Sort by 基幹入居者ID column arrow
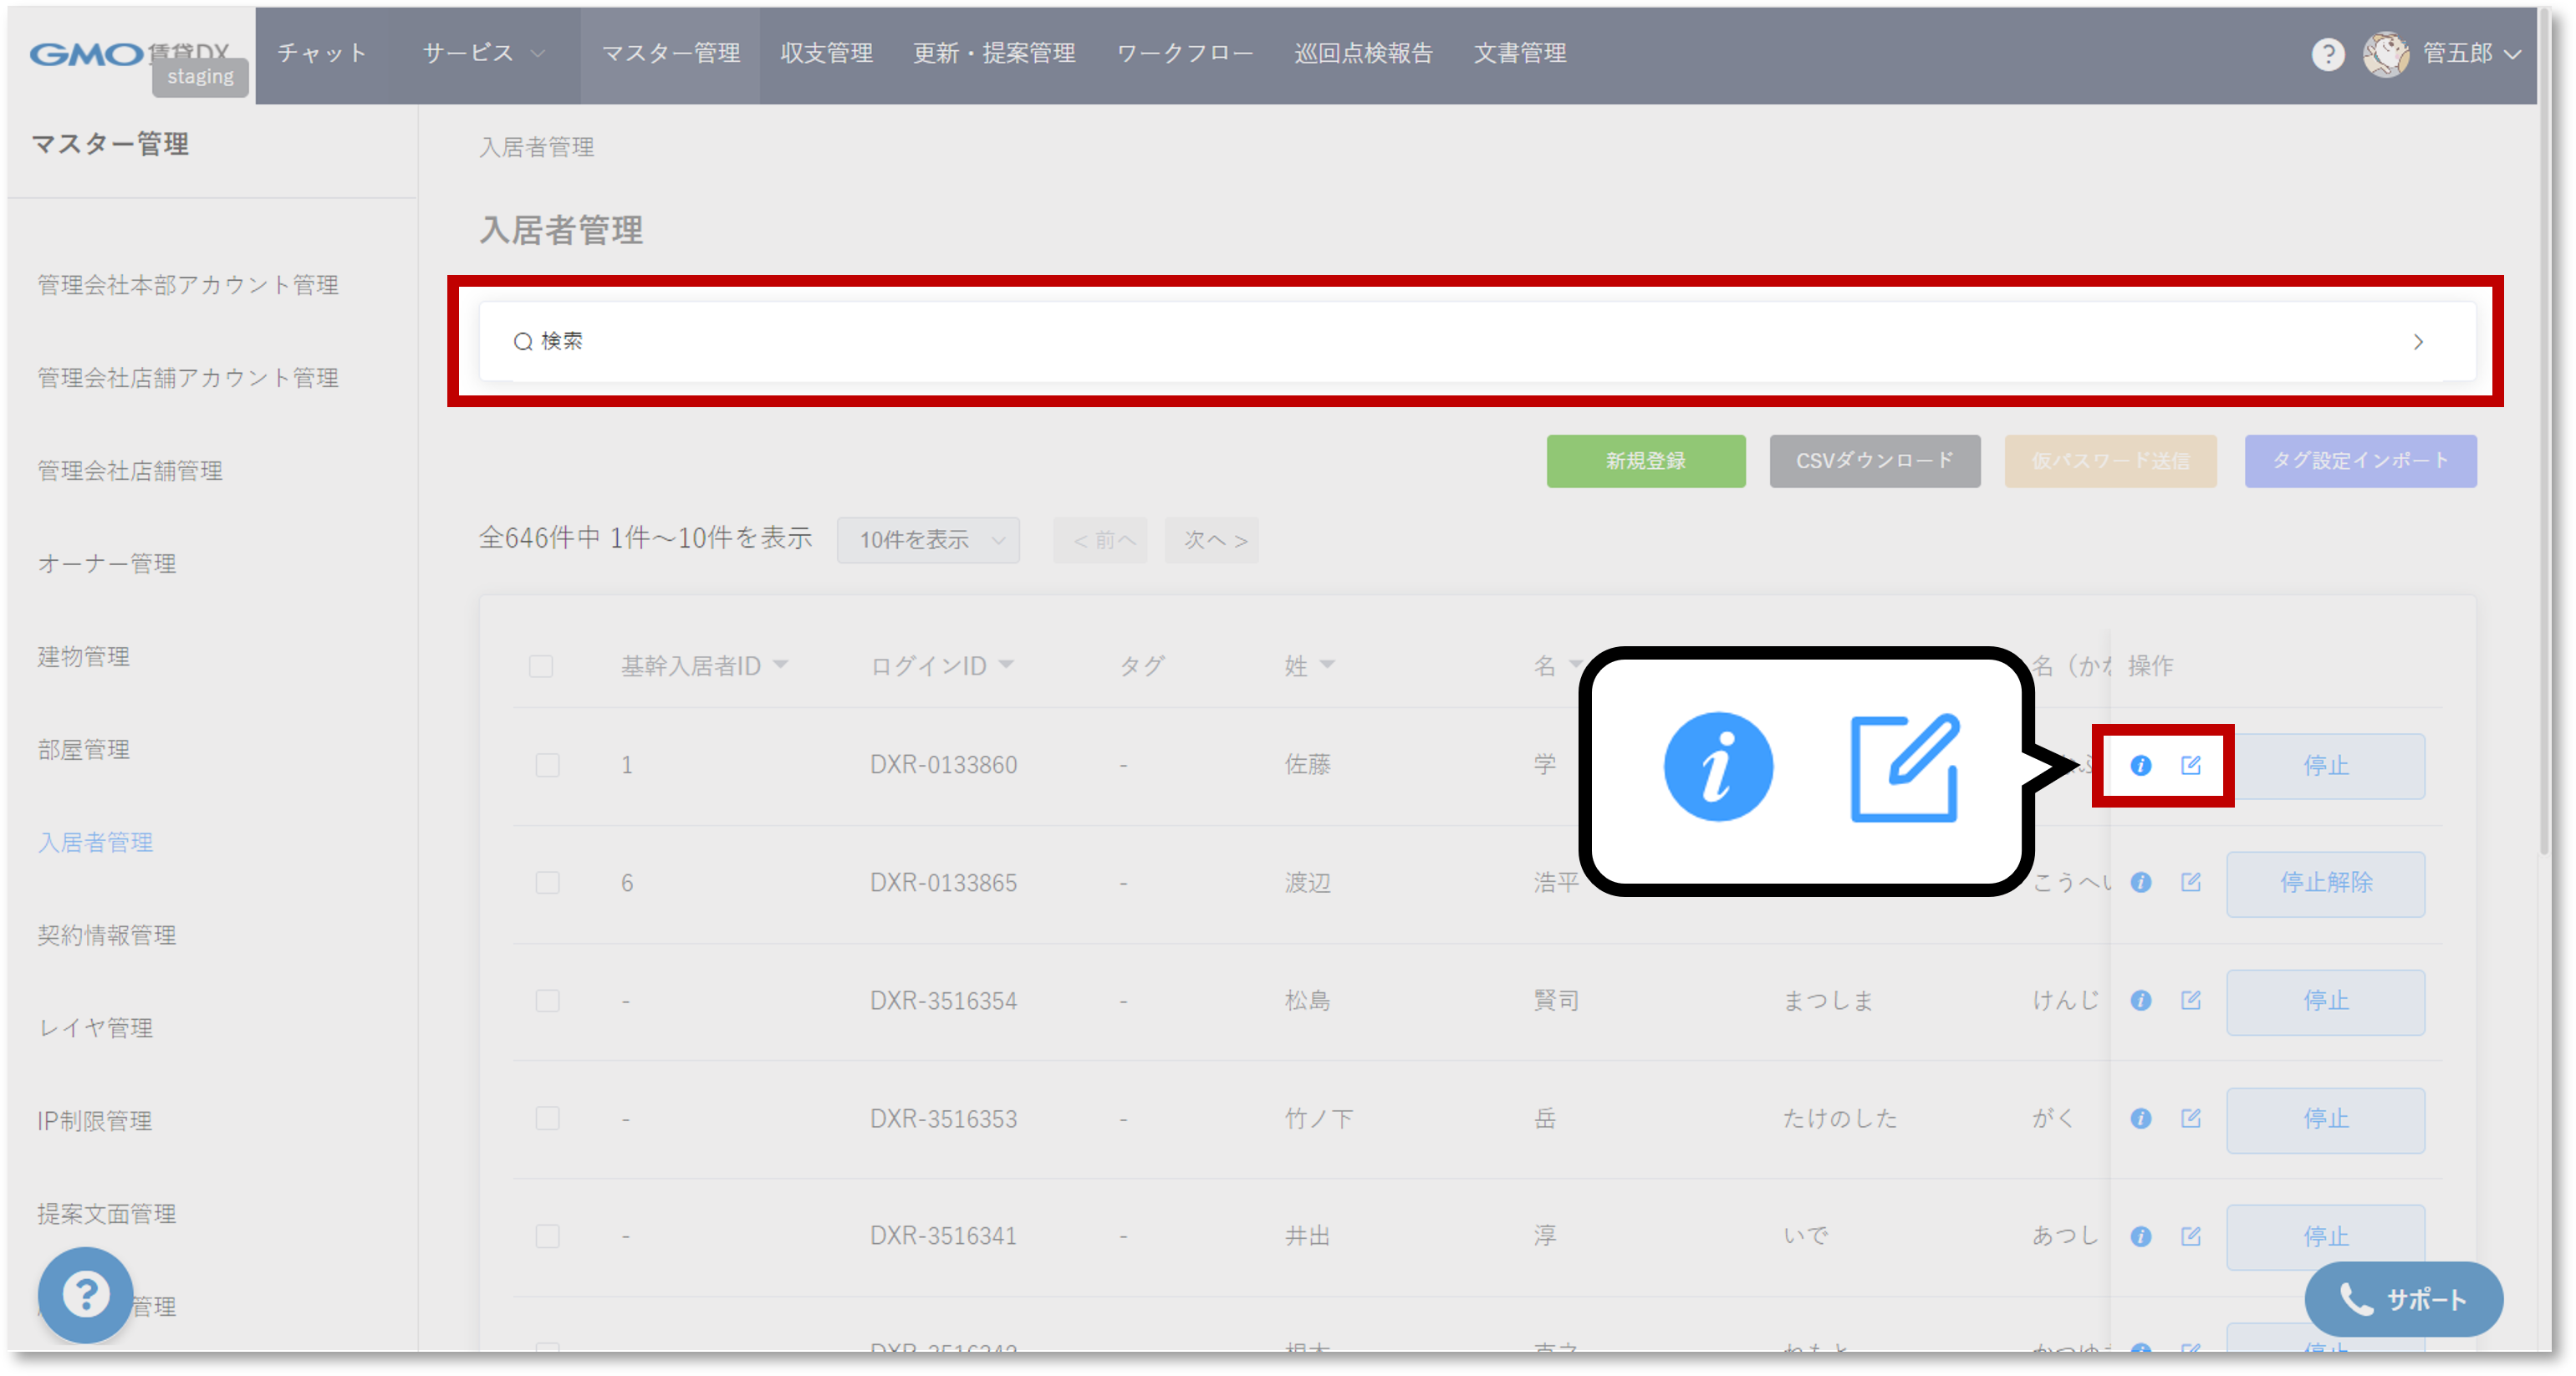The width and height of the screenshot is (2576, 1376). coord(781,665)
